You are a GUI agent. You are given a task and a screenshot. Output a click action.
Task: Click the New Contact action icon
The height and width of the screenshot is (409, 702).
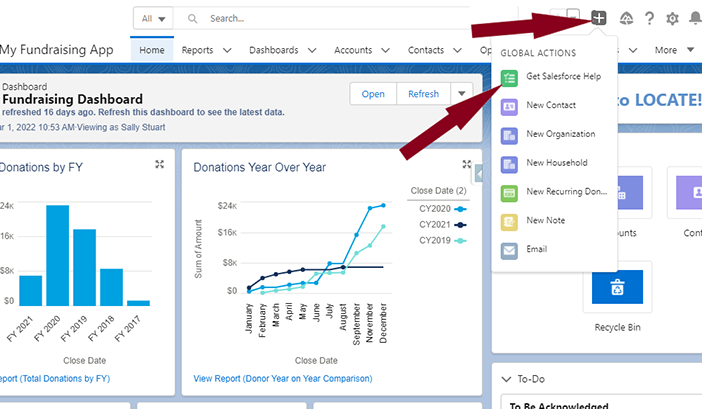point(509,107)
